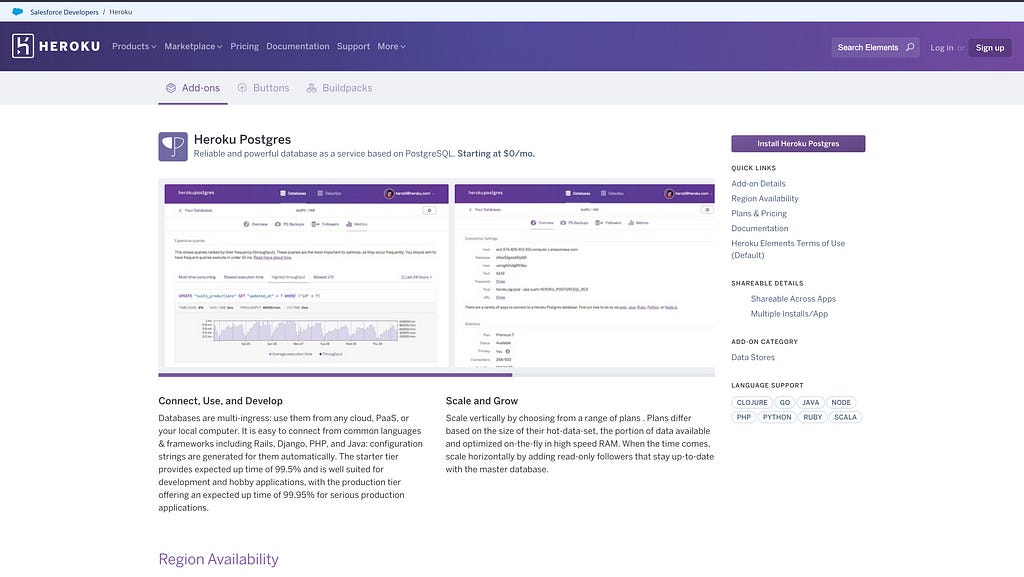Select the JAVA language tag
The image size is (1024, 577).
(x=810, y=402)
